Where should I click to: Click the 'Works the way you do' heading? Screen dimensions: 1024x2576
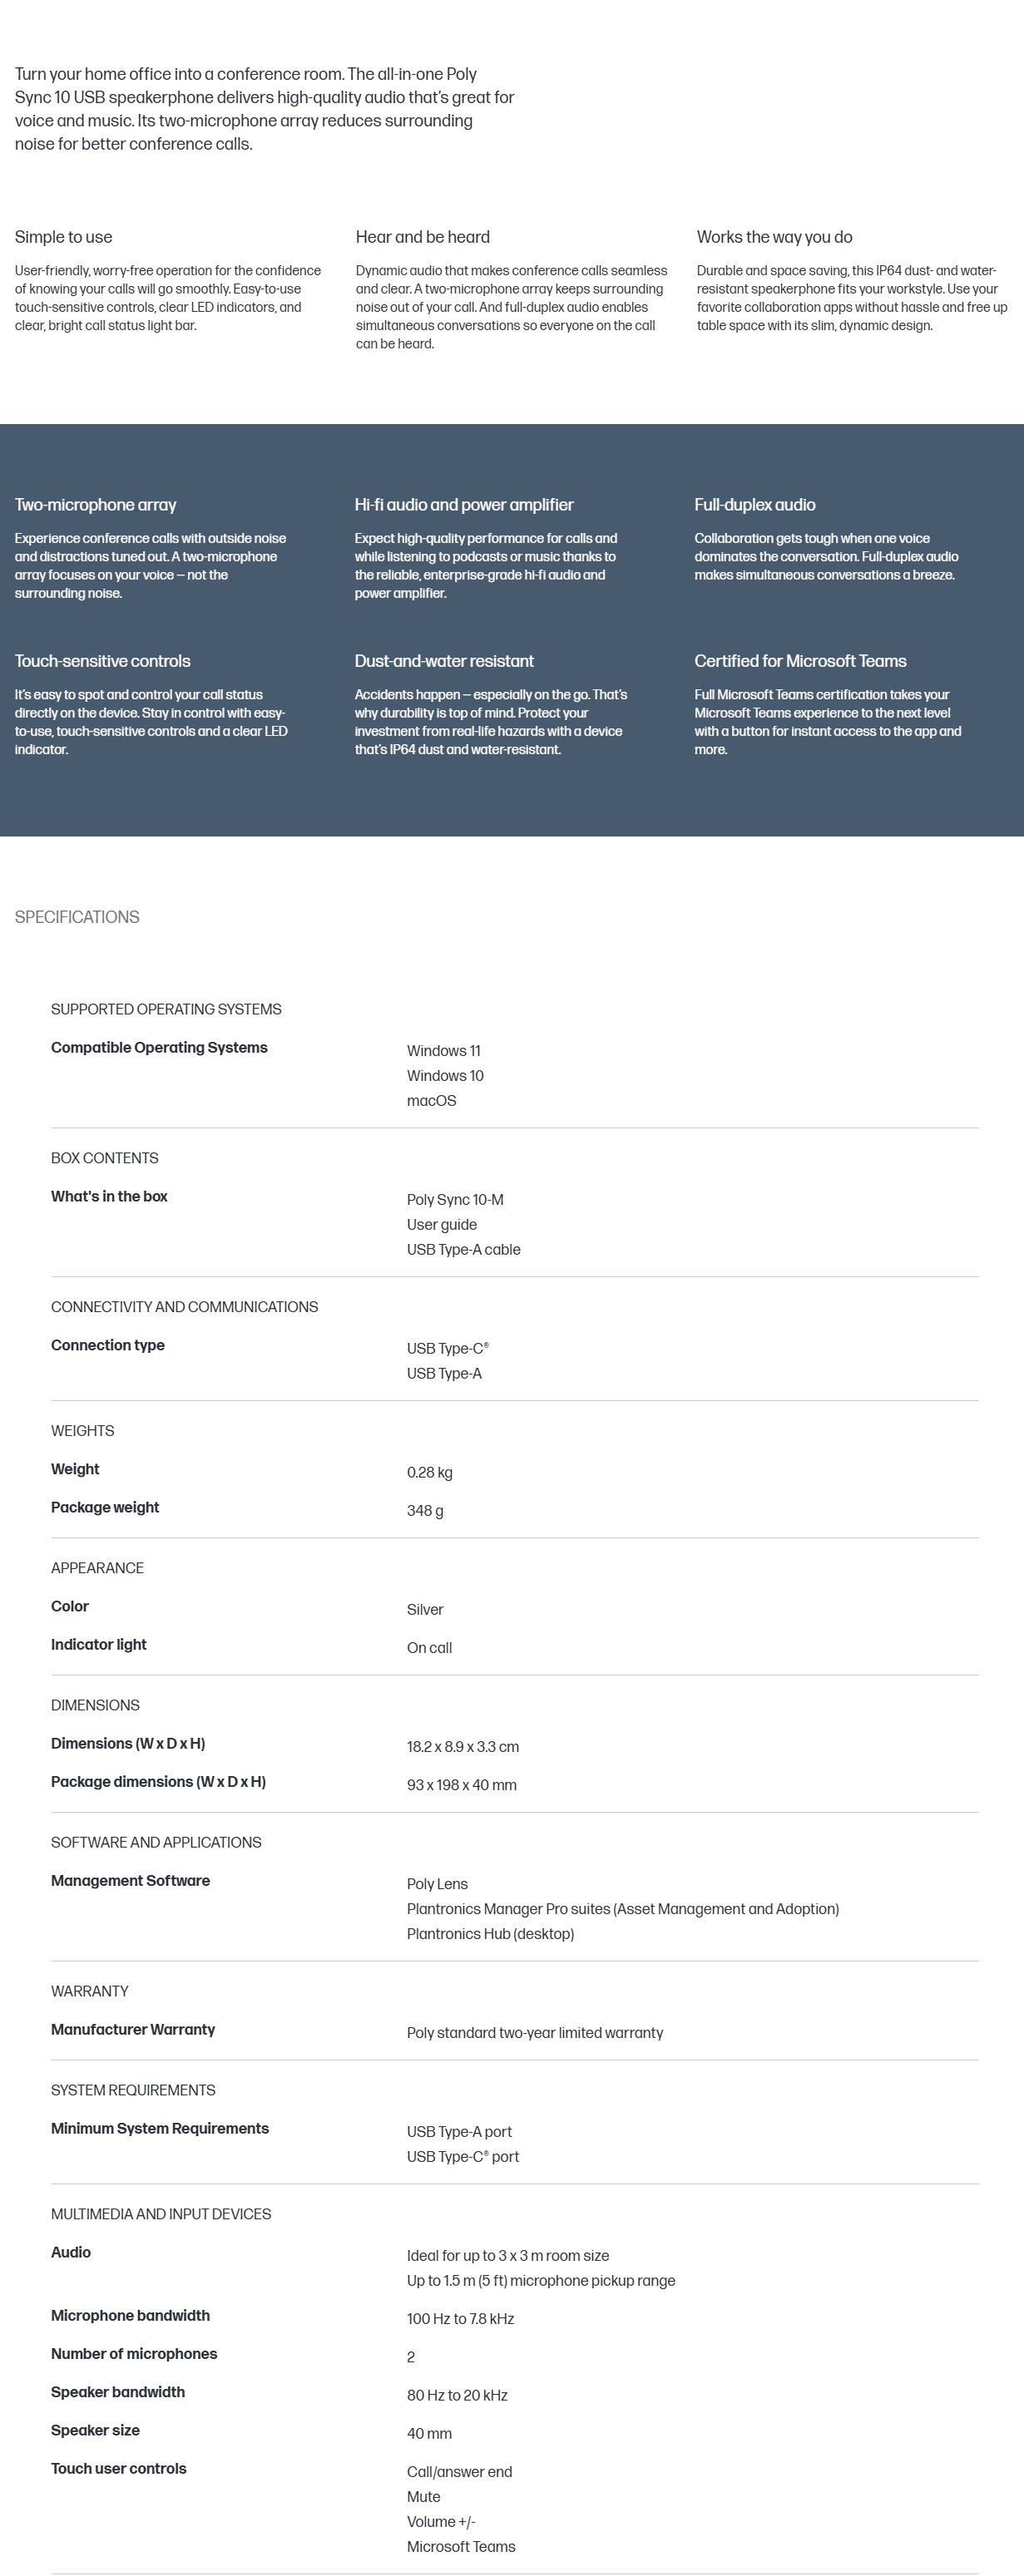[x=775, y=237]
